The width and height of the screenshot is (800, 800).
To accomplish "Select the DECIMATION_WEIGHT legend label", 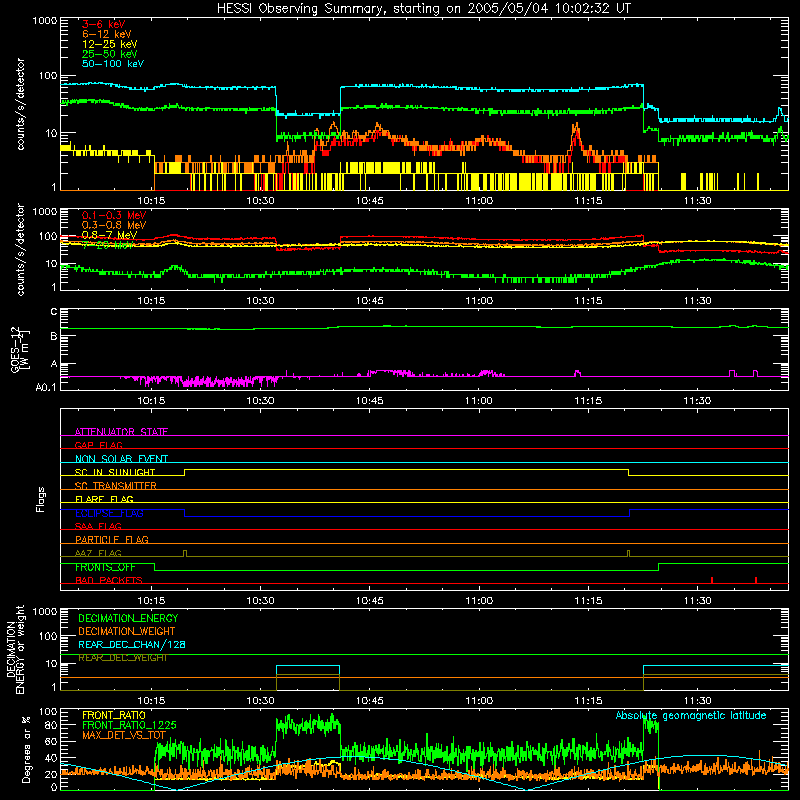I will pos(127,631).
